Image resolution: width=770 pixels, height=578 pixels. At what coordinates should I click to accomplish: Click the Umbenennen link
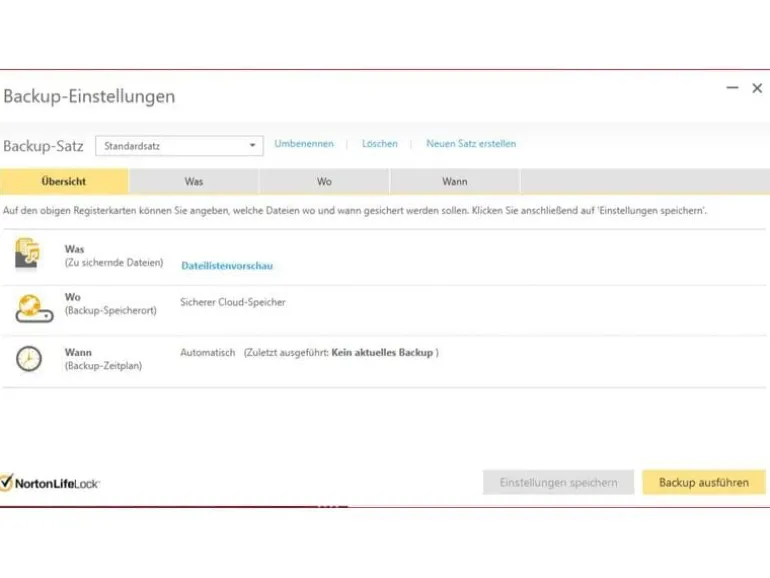[304, 144]
